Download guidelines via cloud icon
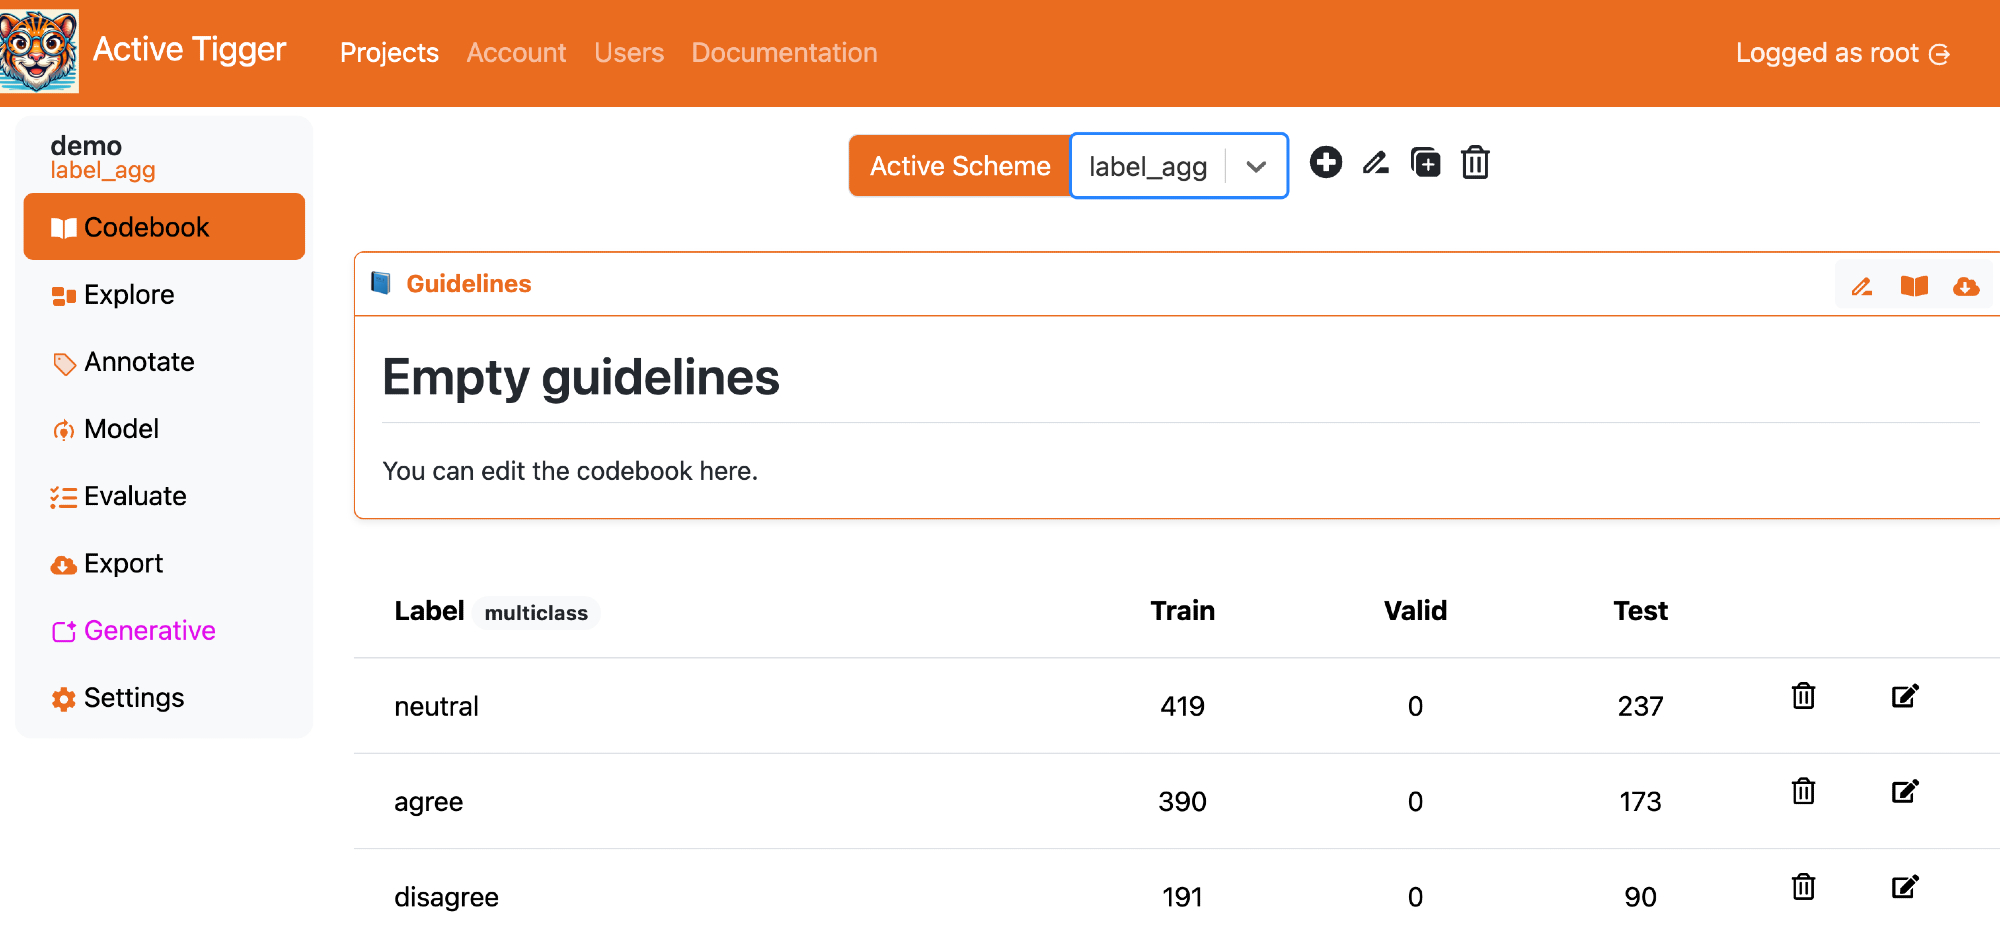2000x934 pixels. coord(1966,287)
